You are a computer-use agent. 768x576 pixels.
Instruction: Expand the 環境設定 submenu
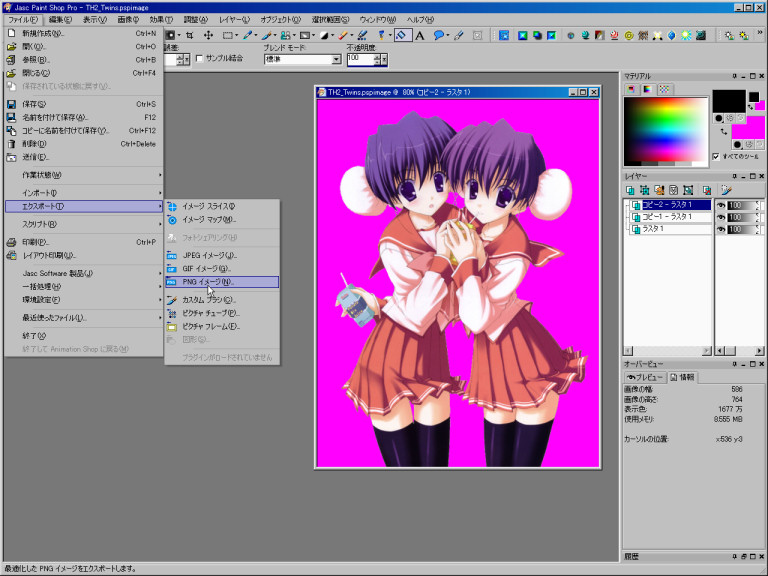point(83,300)
